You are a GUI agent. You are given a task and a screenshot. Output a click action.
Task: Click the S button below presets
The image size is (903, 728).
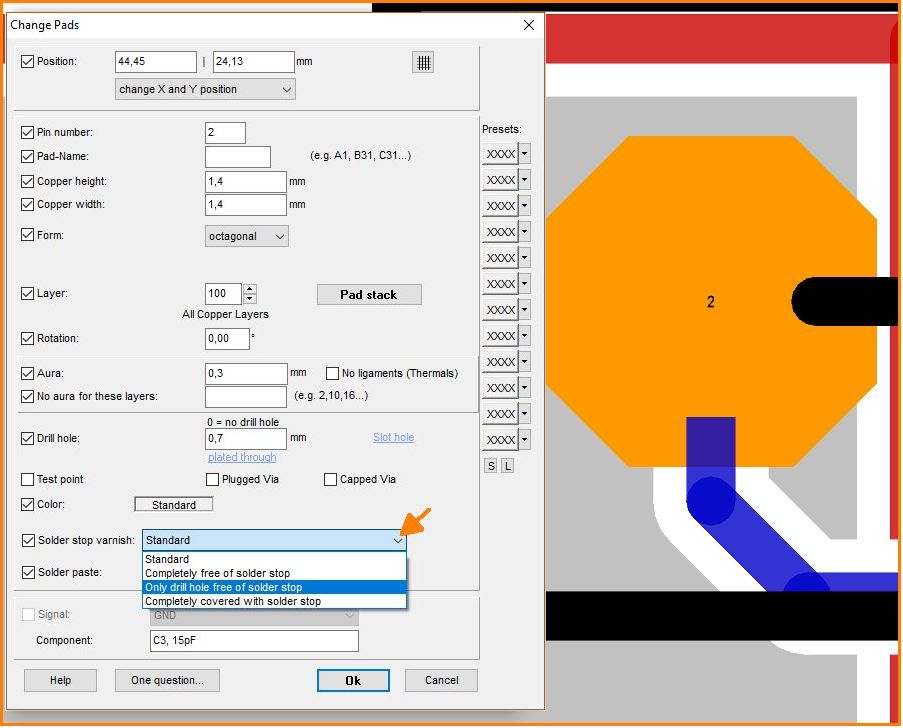(x=491, y=466)
